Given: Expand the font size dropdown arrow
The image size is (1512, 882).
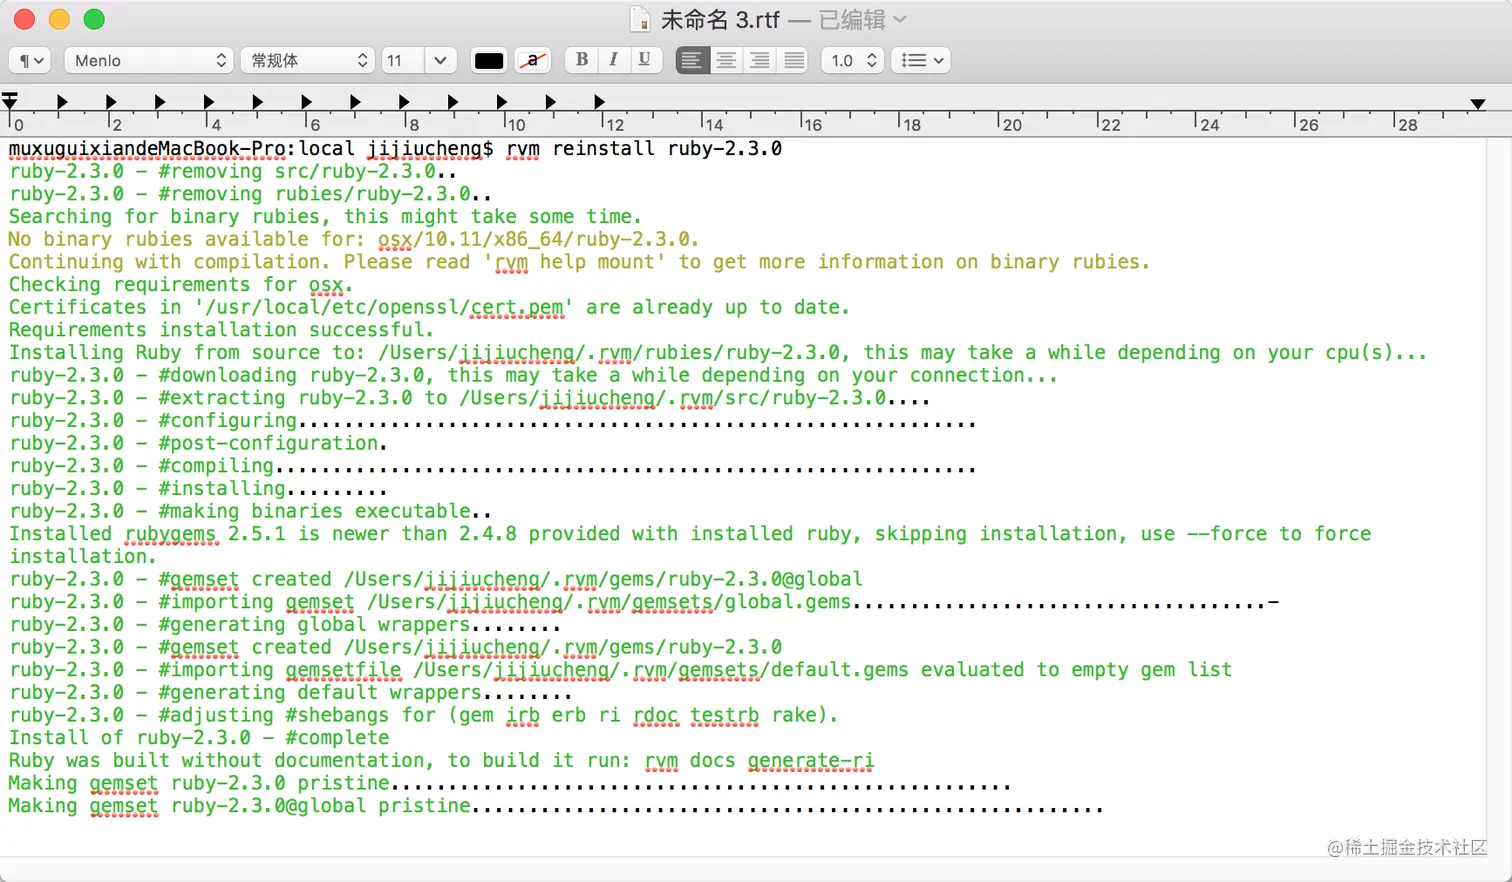Looking at the screenshot, I should 440,61.
